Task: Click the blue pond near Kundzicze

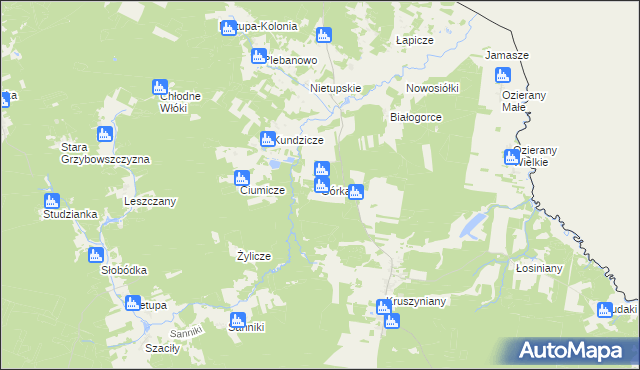Action: click(275, 164)
